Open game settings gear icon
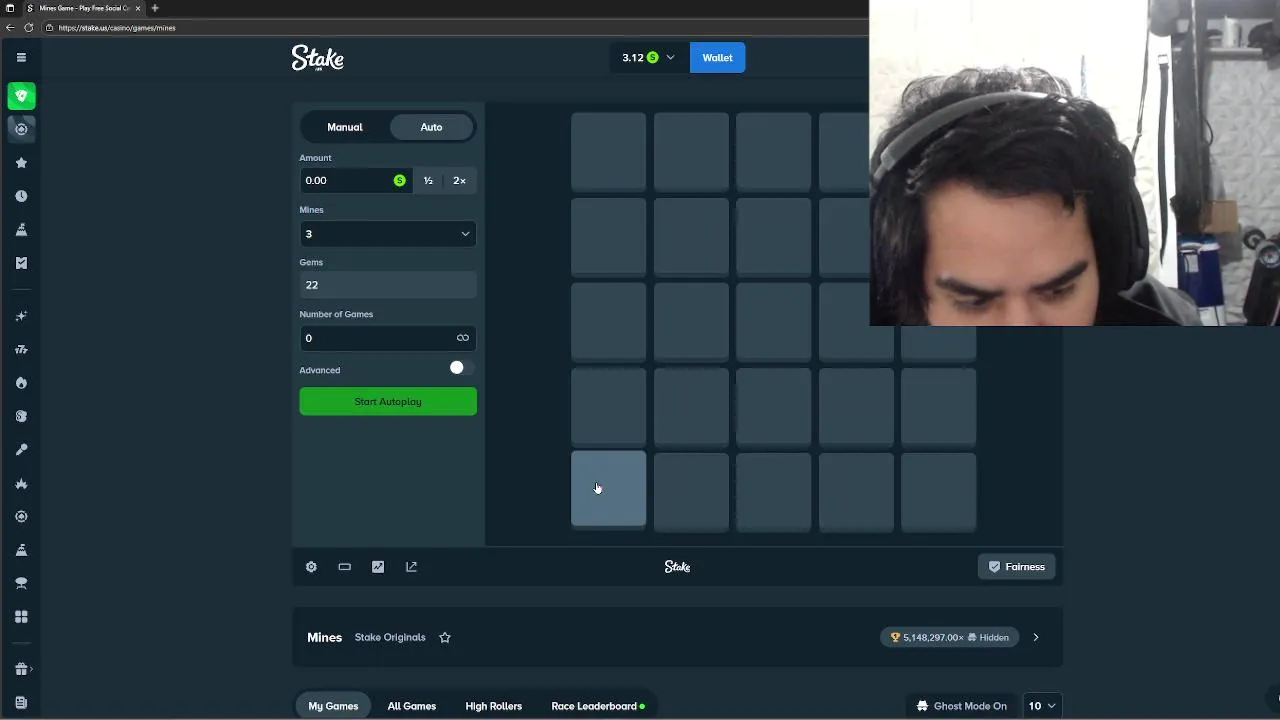This screenshot has width=1280, height=720. (311, 567)
